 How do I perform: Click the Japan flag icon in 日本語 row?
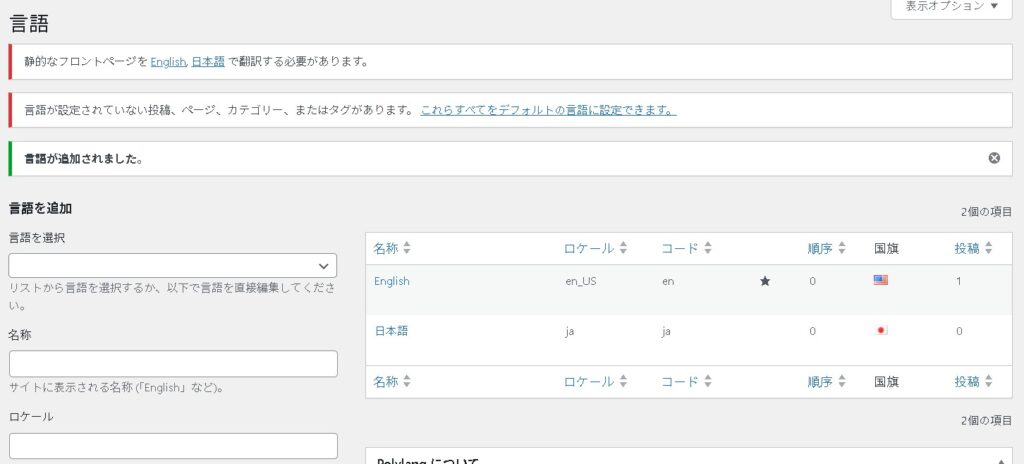click(880, 331)
